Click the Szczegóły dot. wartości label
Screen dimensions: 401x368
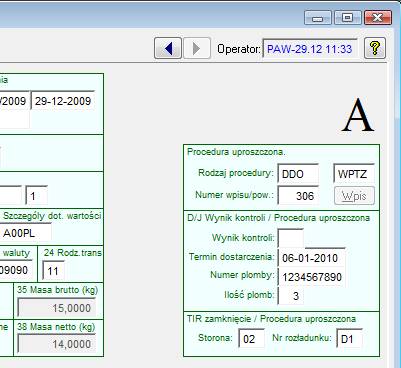pos(52,216)
